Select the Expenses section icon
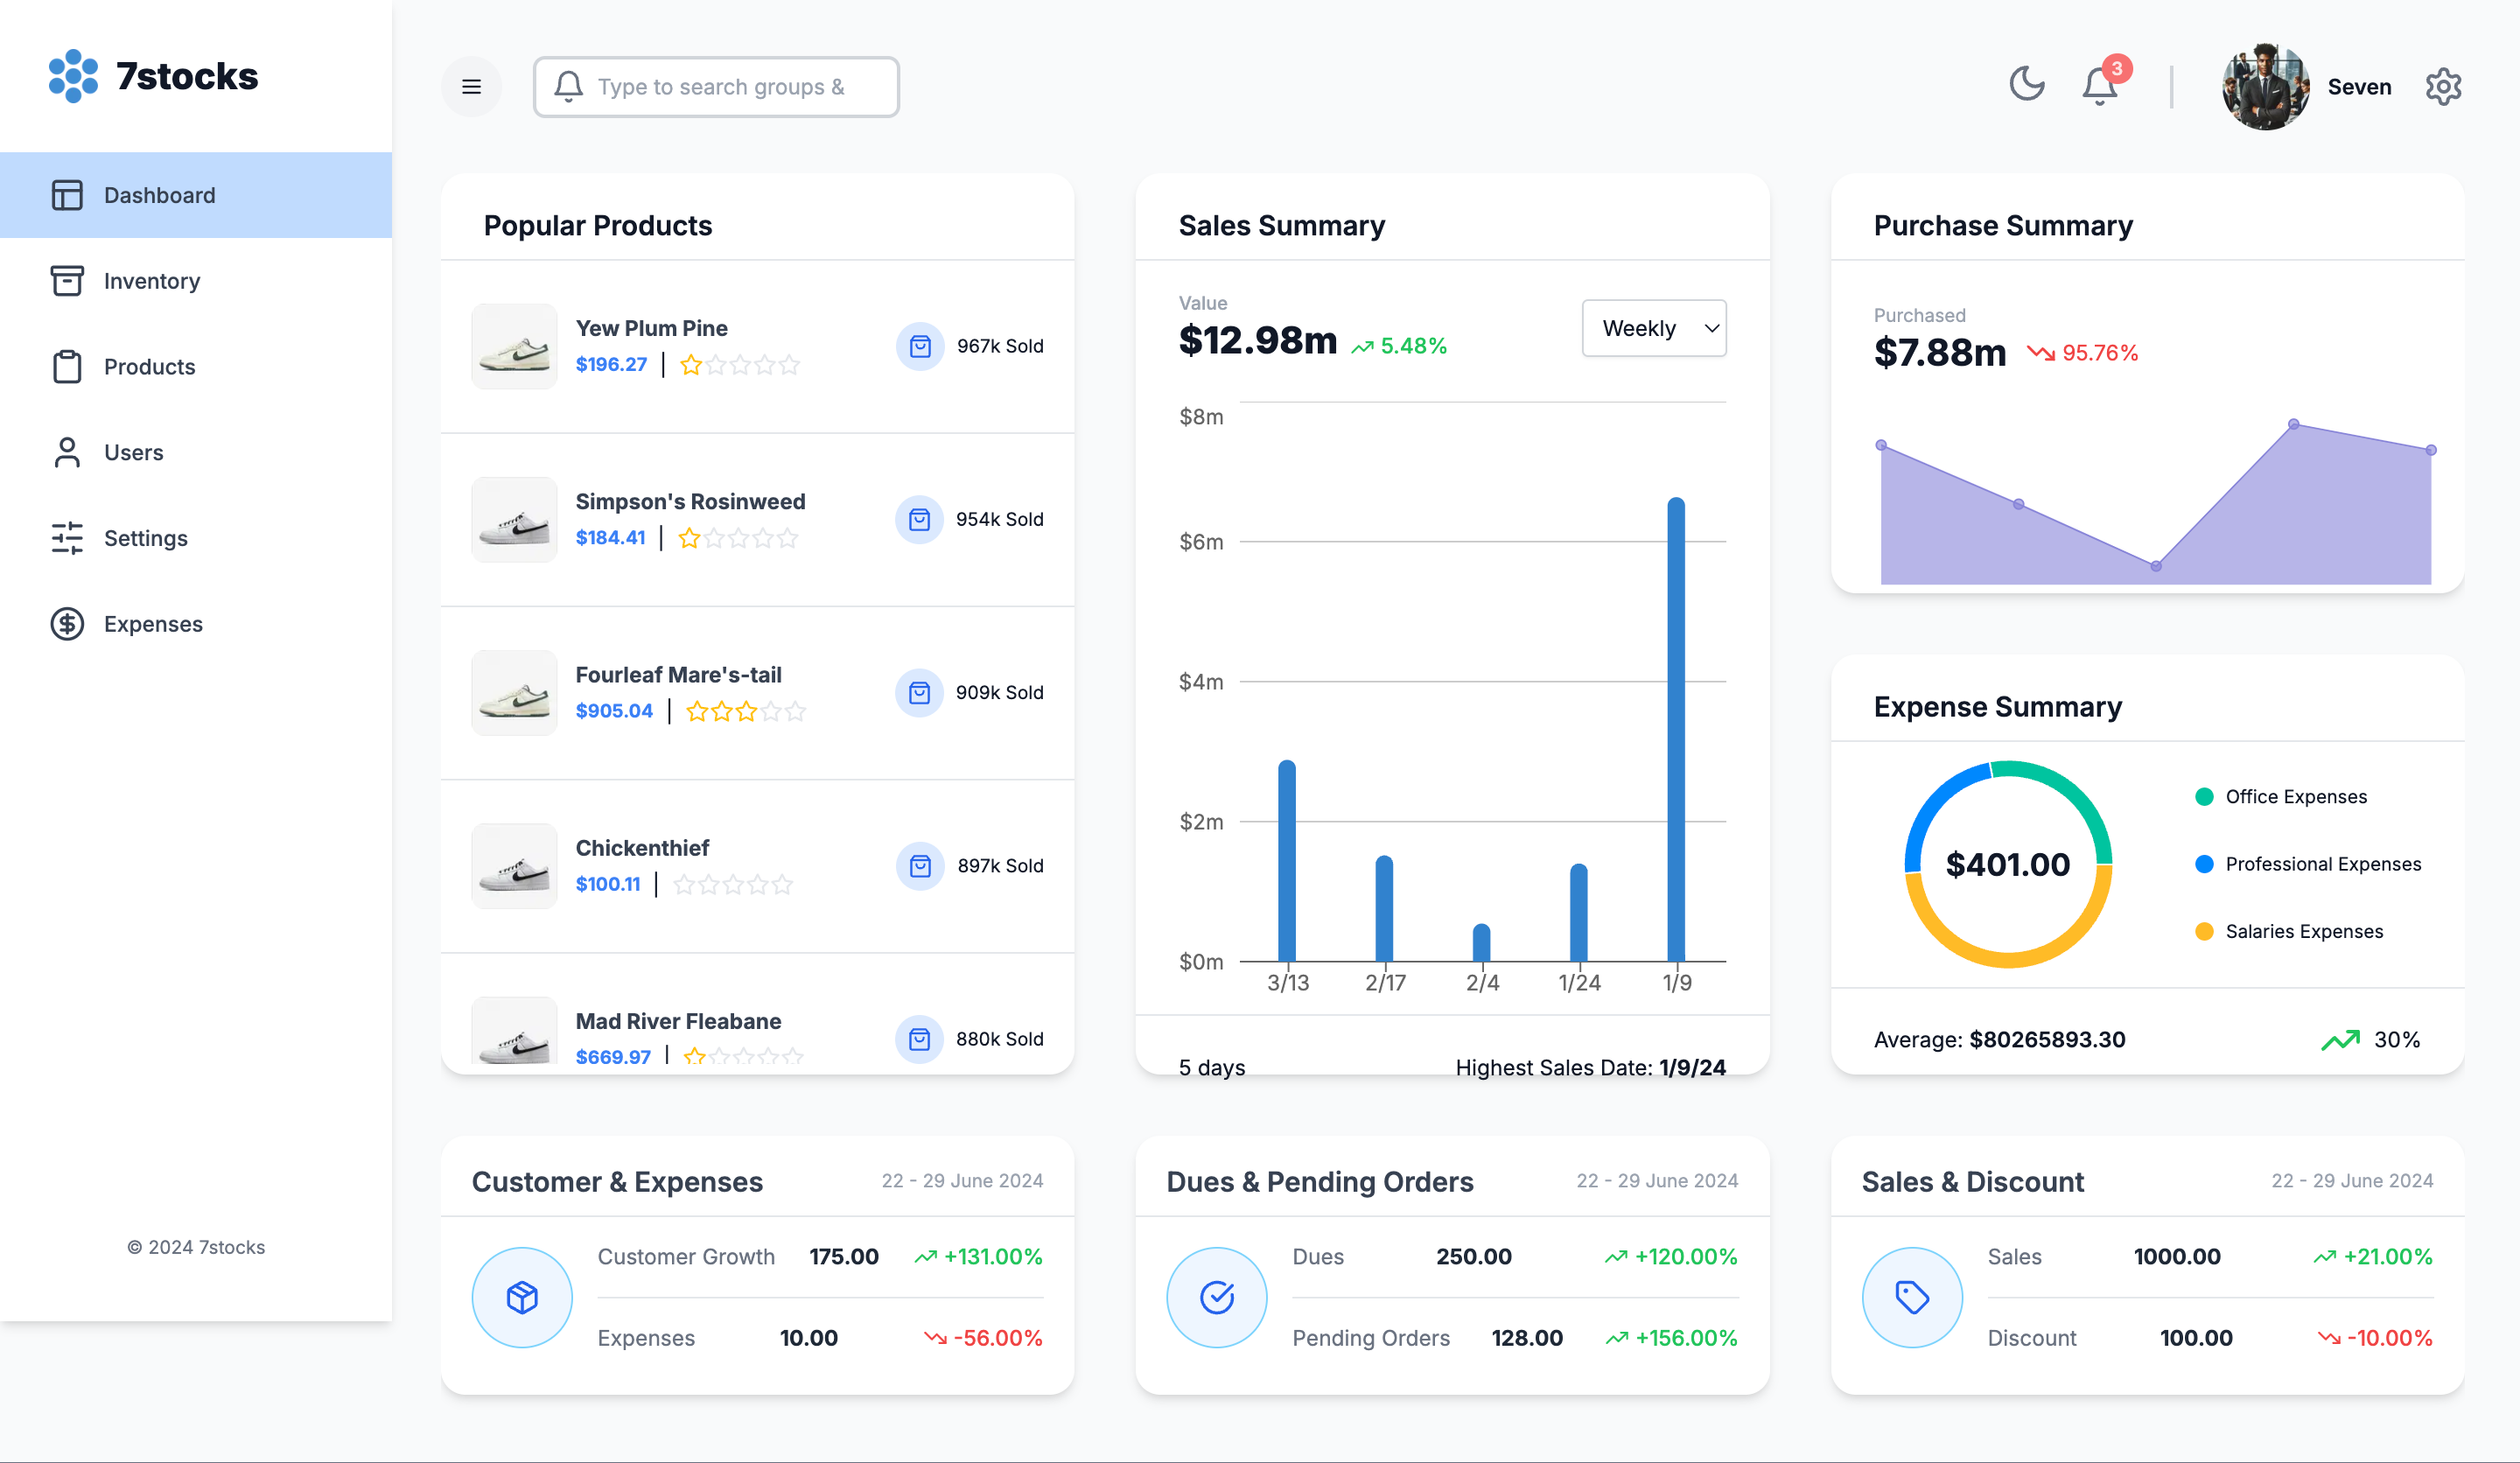The height and width of the screenshot is (1463, 2520). tap(67, 623)
